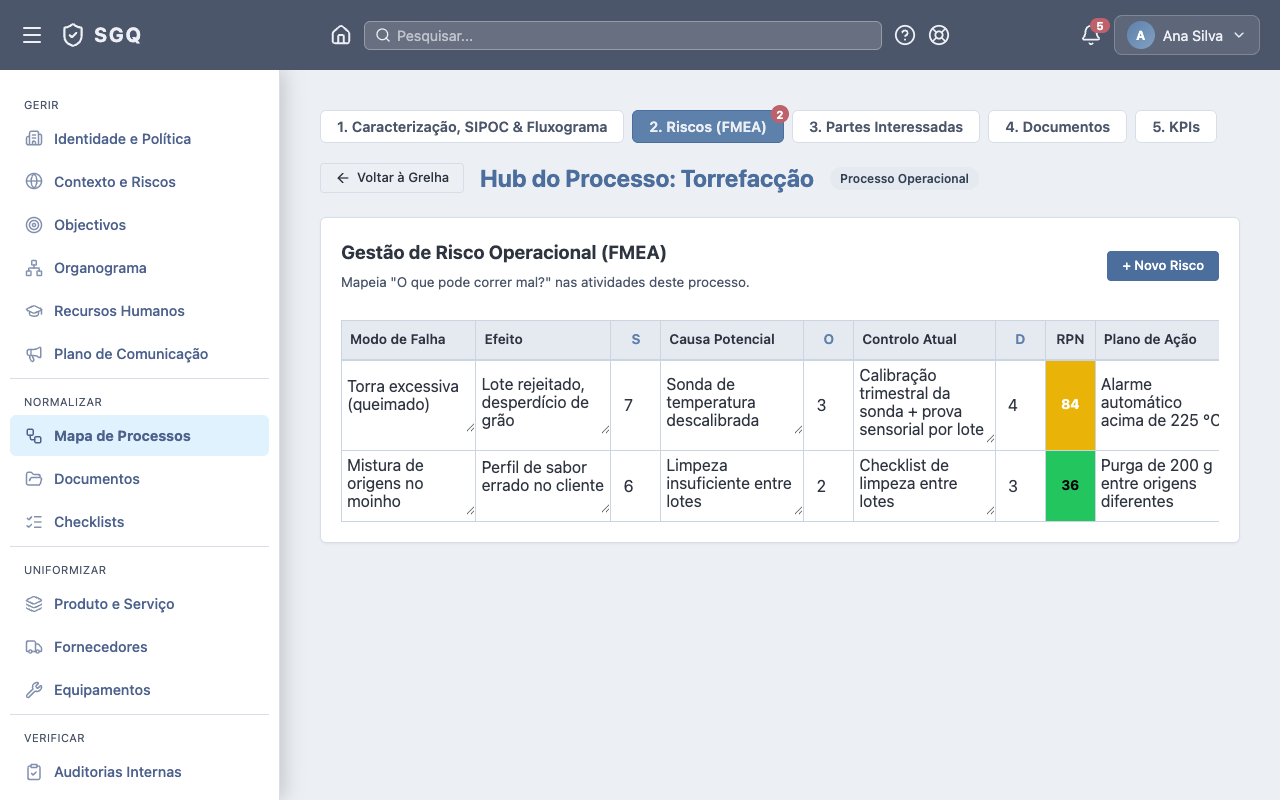Go to home via house icon
1280x800 pixels.
click(x=341, y=35)
